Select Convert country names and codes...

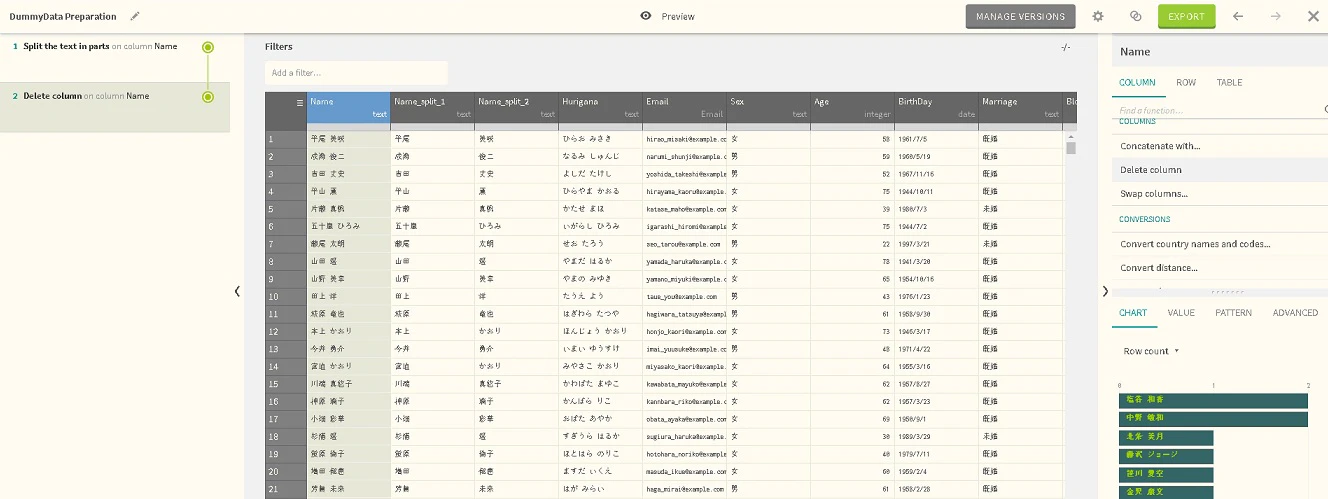pos(1220,244)
